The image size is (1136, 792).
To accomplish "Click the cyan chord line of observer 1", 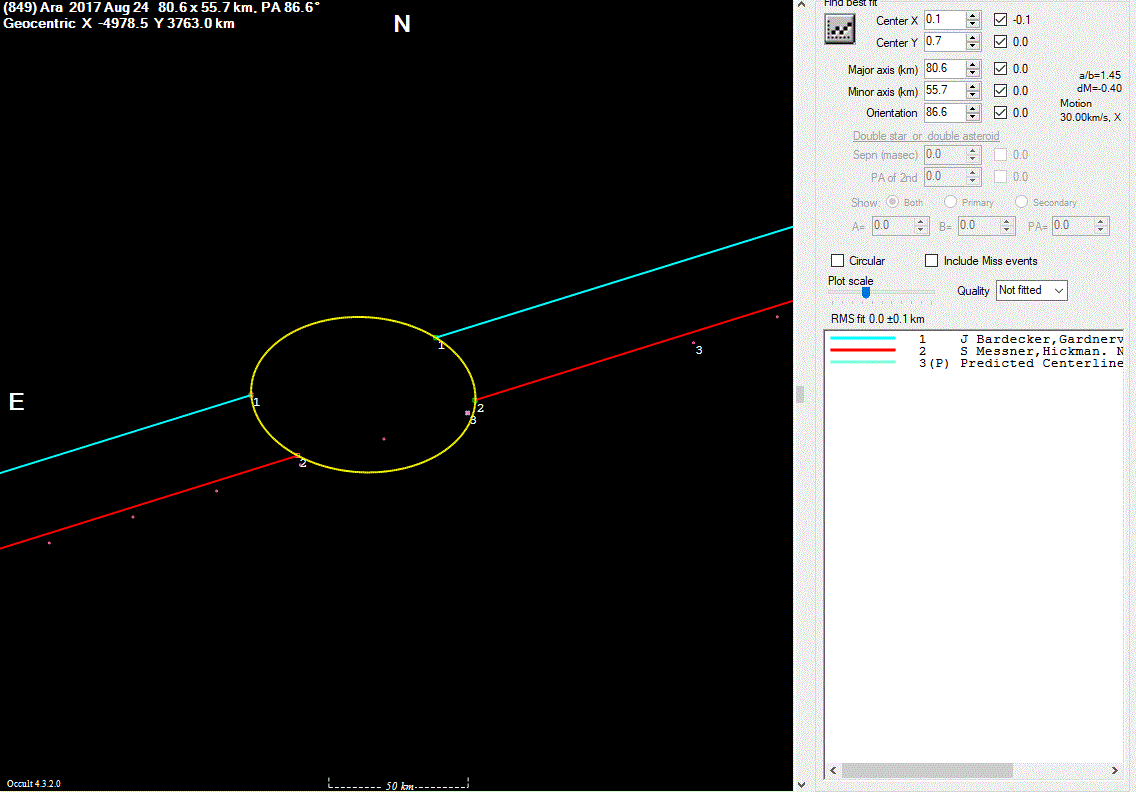I will [x=616, y=283].
